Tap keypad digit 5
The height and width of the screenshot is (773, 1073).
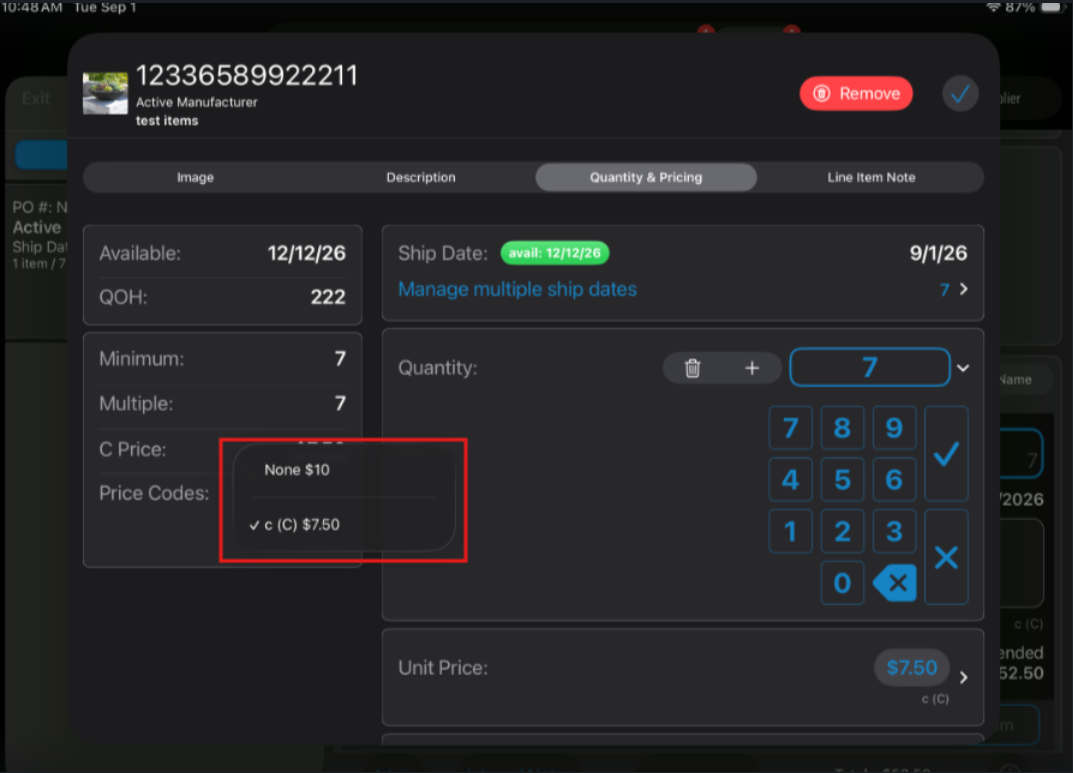842,480
